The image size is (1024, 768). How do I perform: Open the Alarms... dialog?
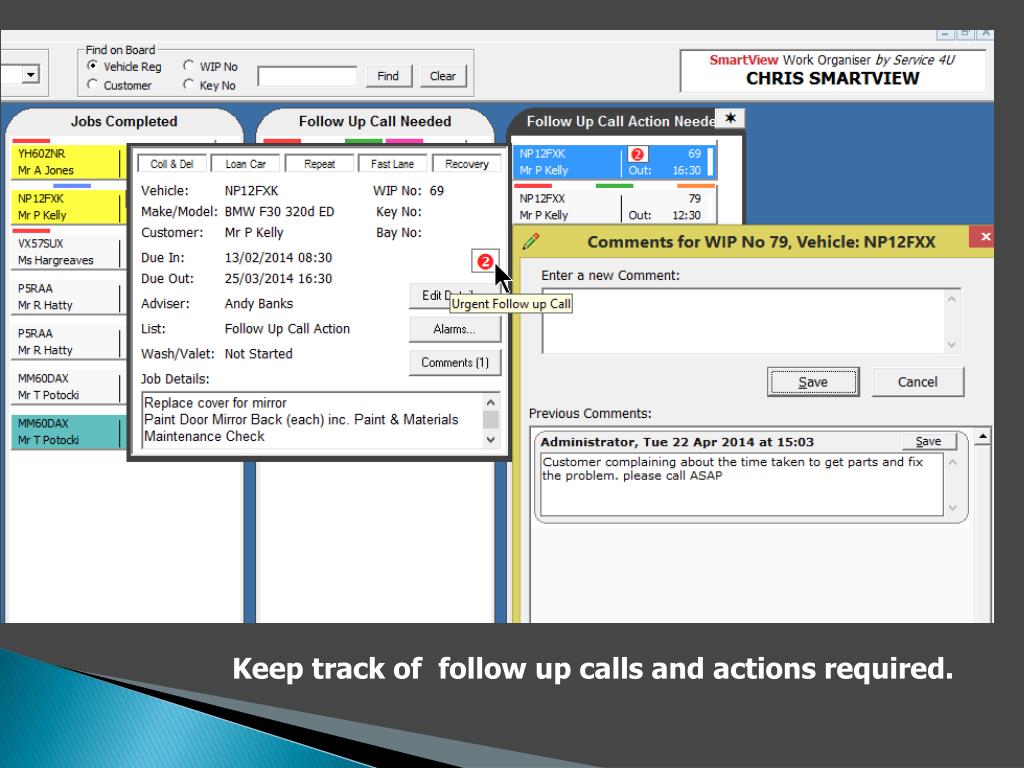click(x=455, y=329)
